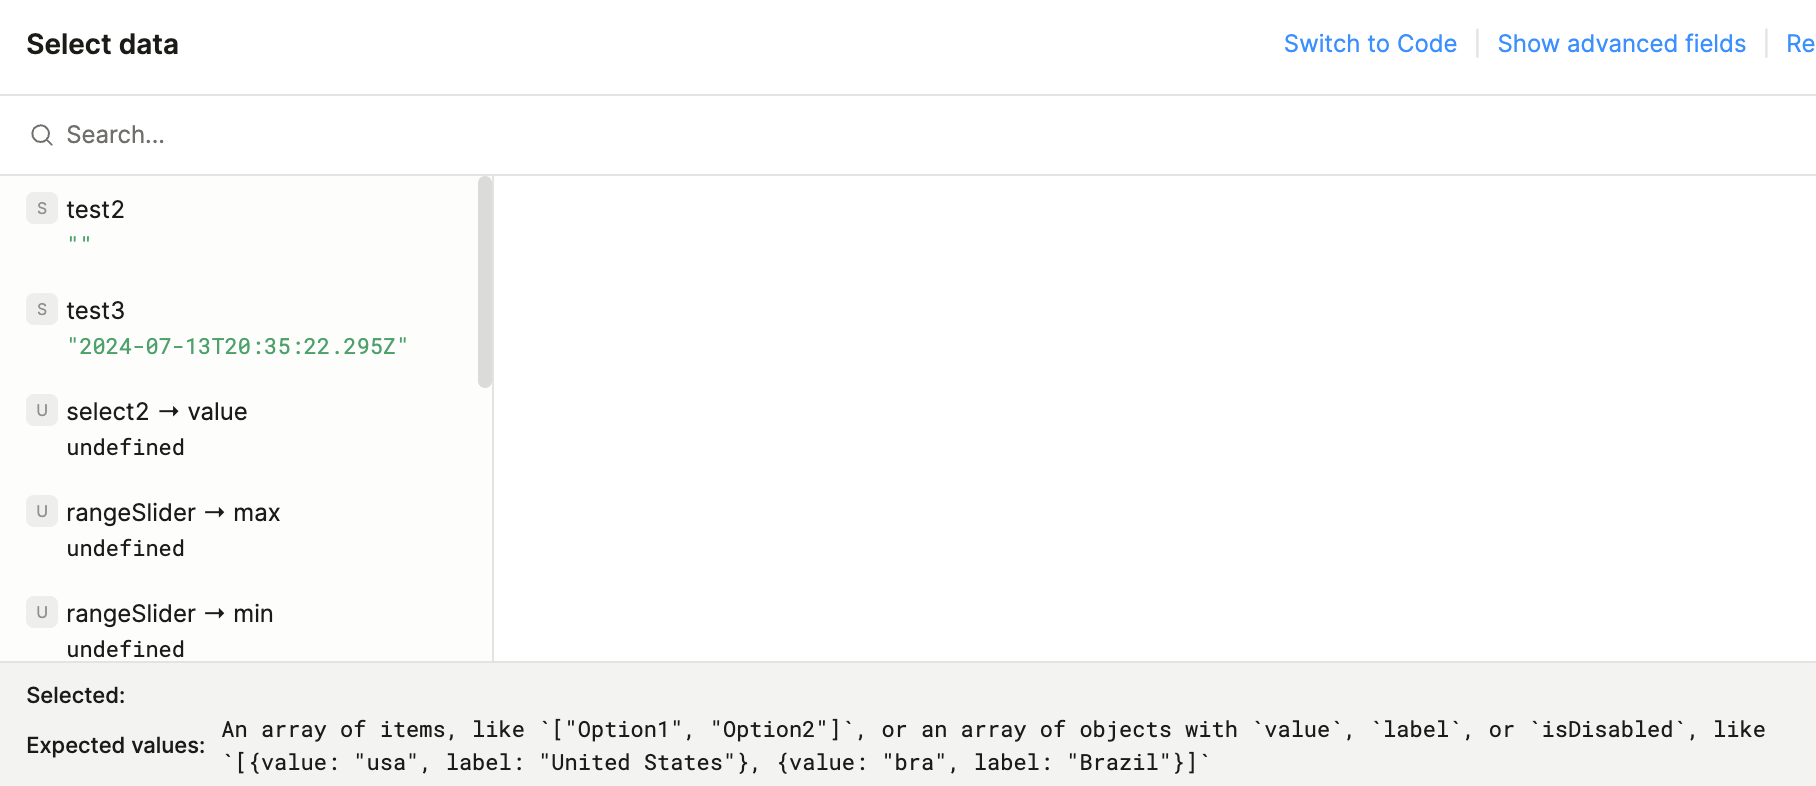
Task: Click the undefined badge for rangeSlider max
Action: click(42, 512)
